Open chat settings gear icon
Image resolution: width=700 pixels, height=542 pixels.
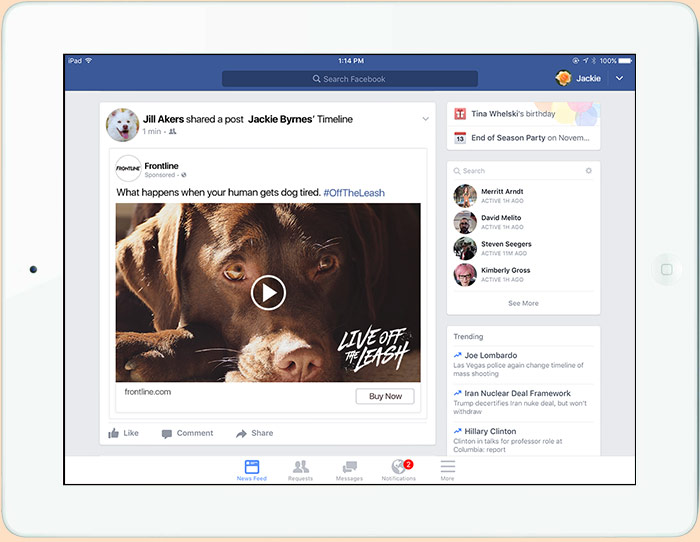[588, 171]
